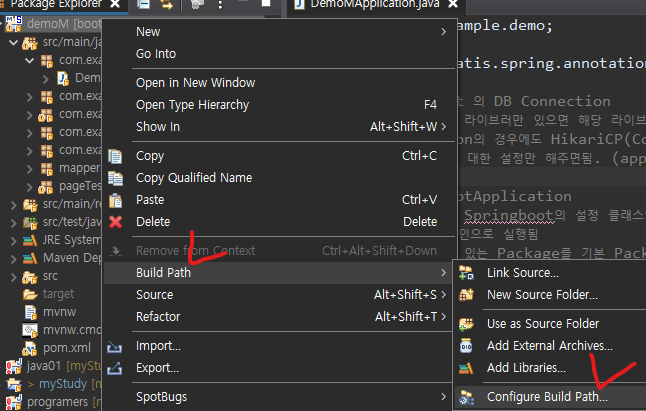The height and width of the screenshot is (411, 646).
Task: Expand the pageTes package
Action: click(29, 187)
